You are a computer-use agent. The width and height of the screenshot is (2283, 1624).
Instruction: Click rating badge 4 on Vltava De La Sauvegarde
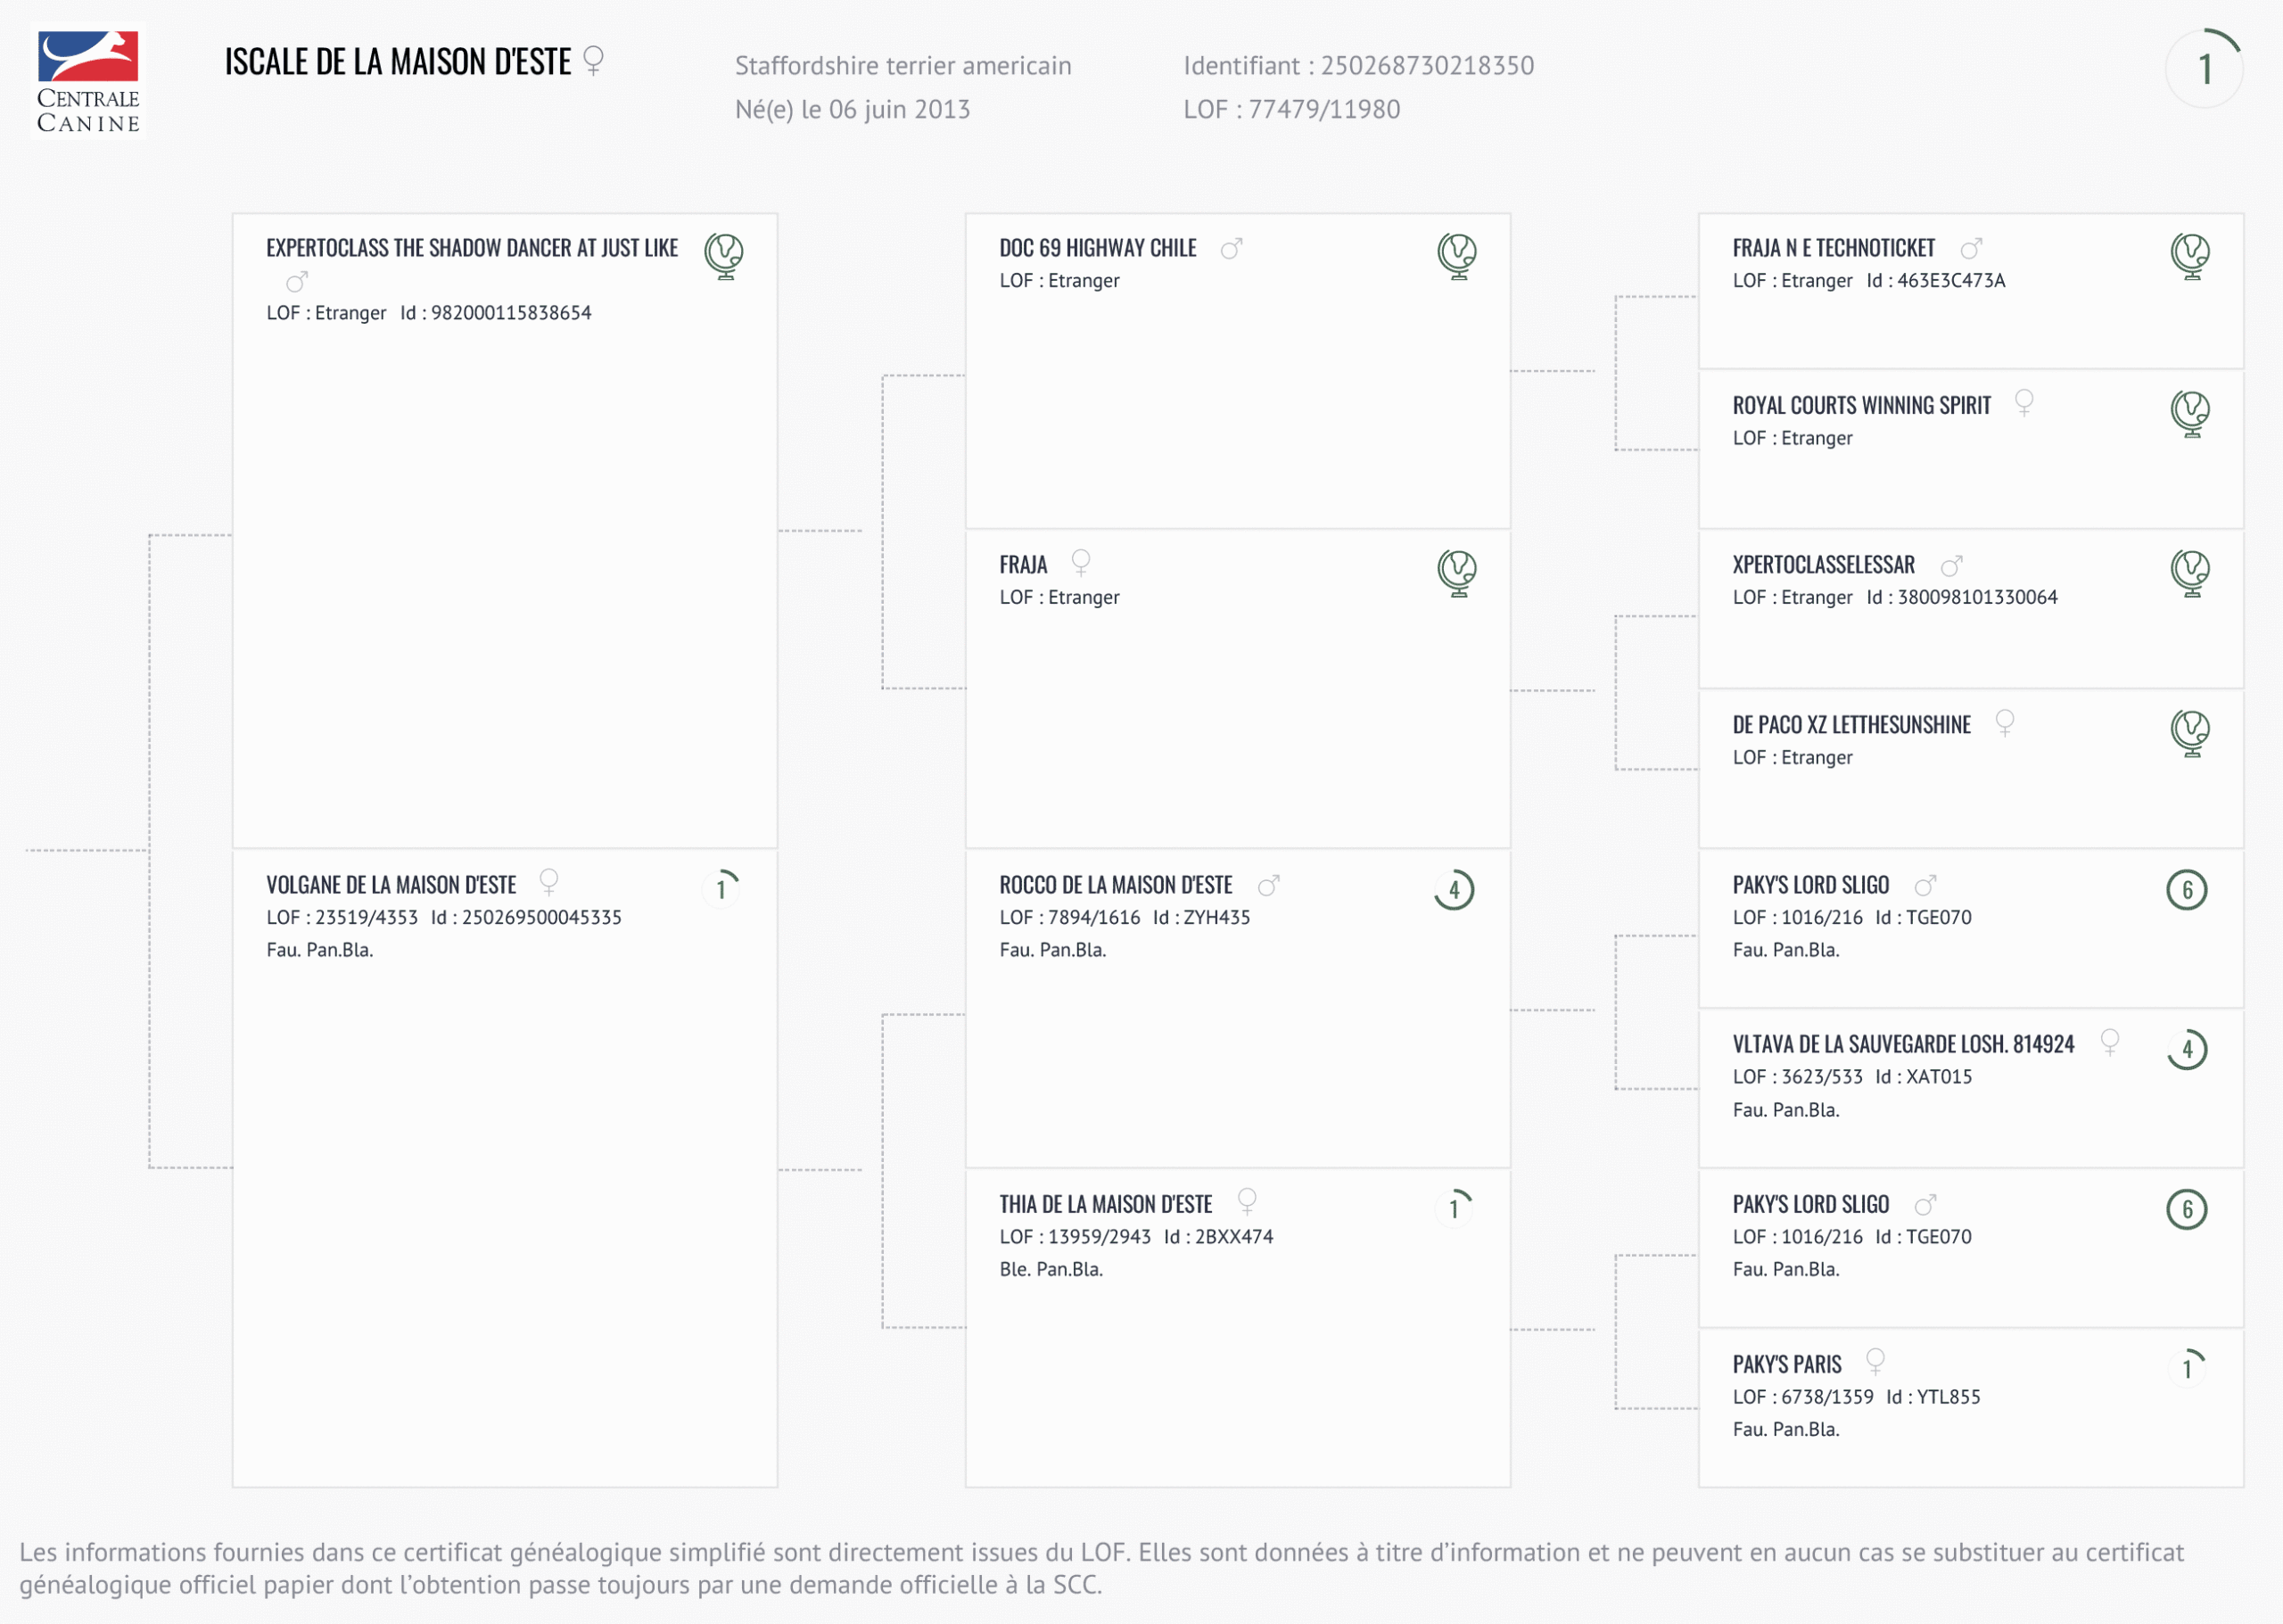2187,1049
